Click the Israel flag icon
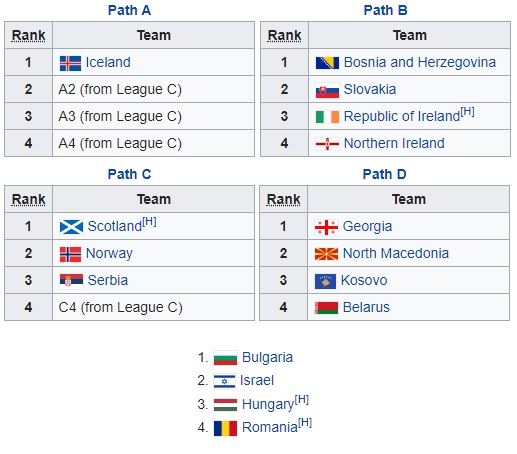The height and width of the screenshot is (454, 517). click(x=224, y=381)
